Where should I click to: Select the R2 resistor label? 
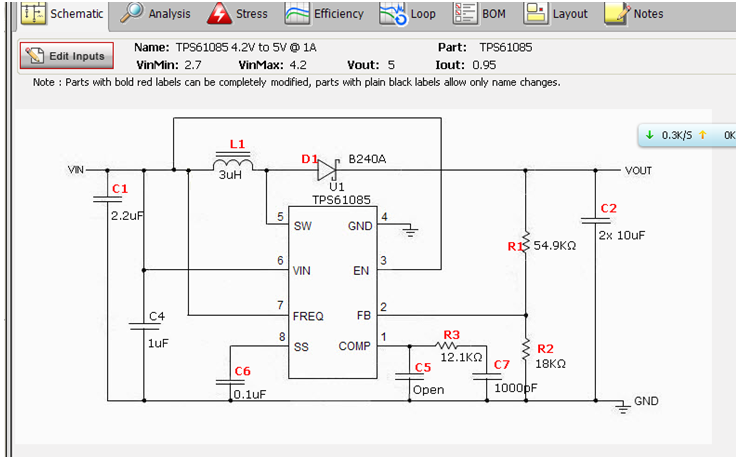coord(545,349)
